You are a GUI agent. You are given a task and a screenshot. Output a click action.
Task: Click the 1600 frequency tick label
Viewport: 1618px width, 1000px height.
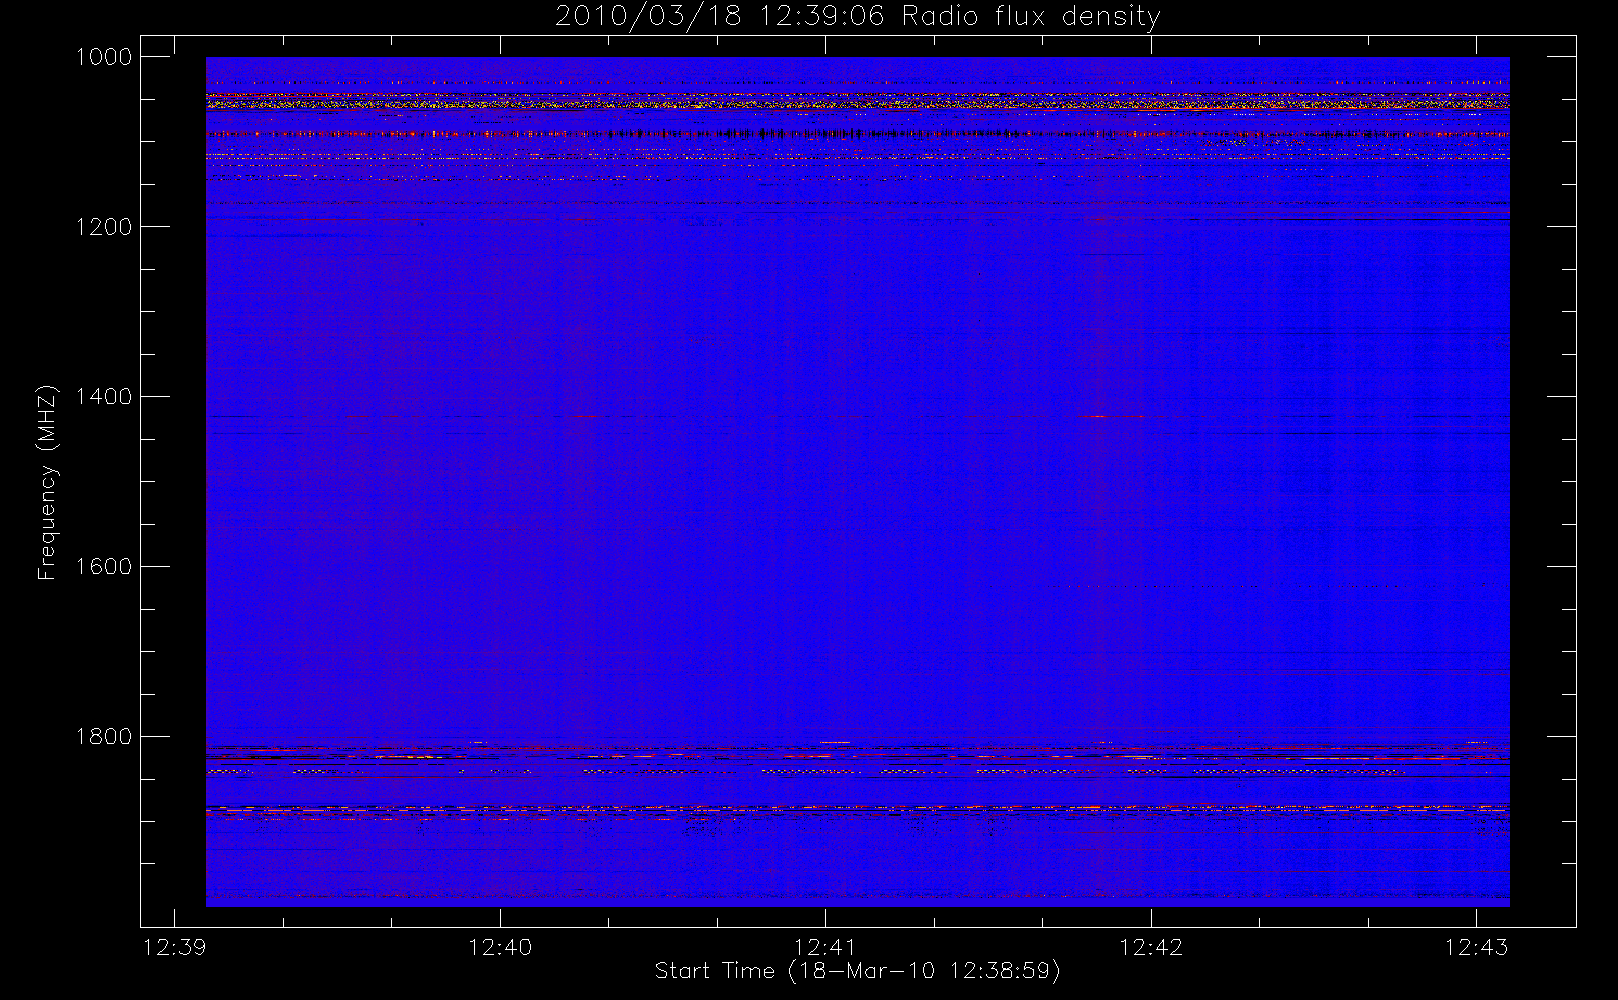point(104,567)
